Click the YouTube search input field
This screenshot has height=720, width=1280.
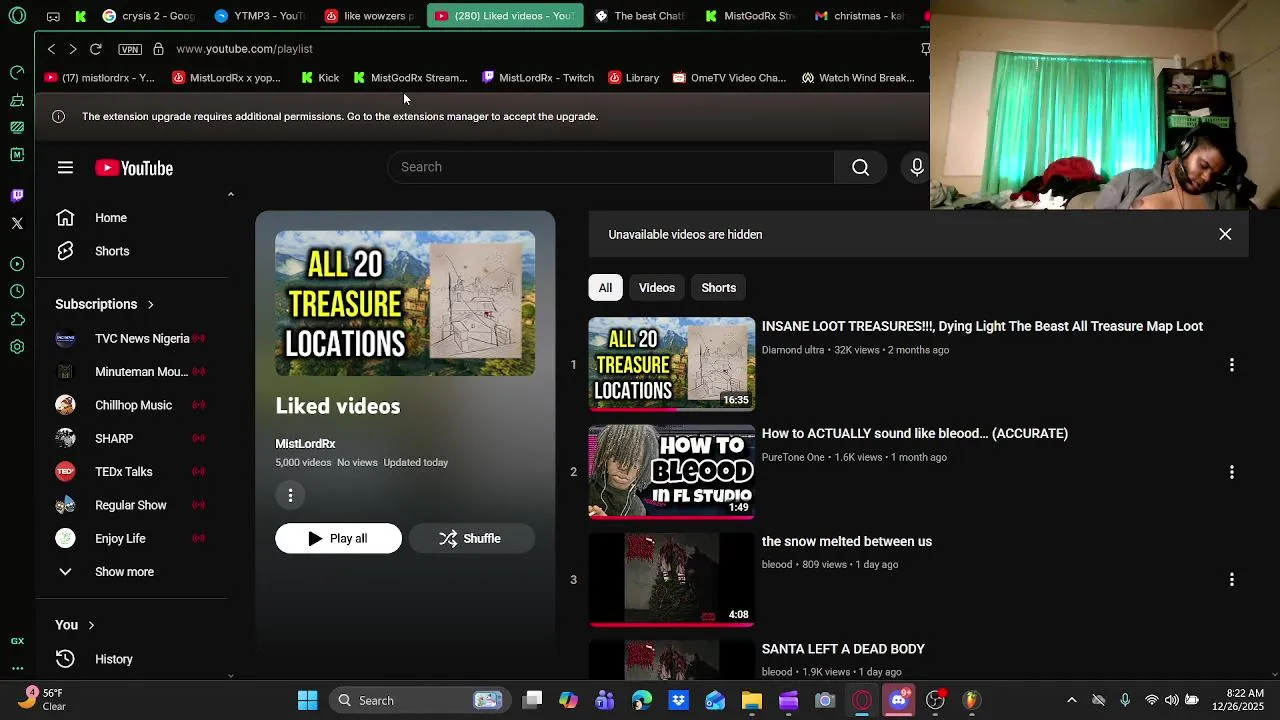click(x=611, y=167)
